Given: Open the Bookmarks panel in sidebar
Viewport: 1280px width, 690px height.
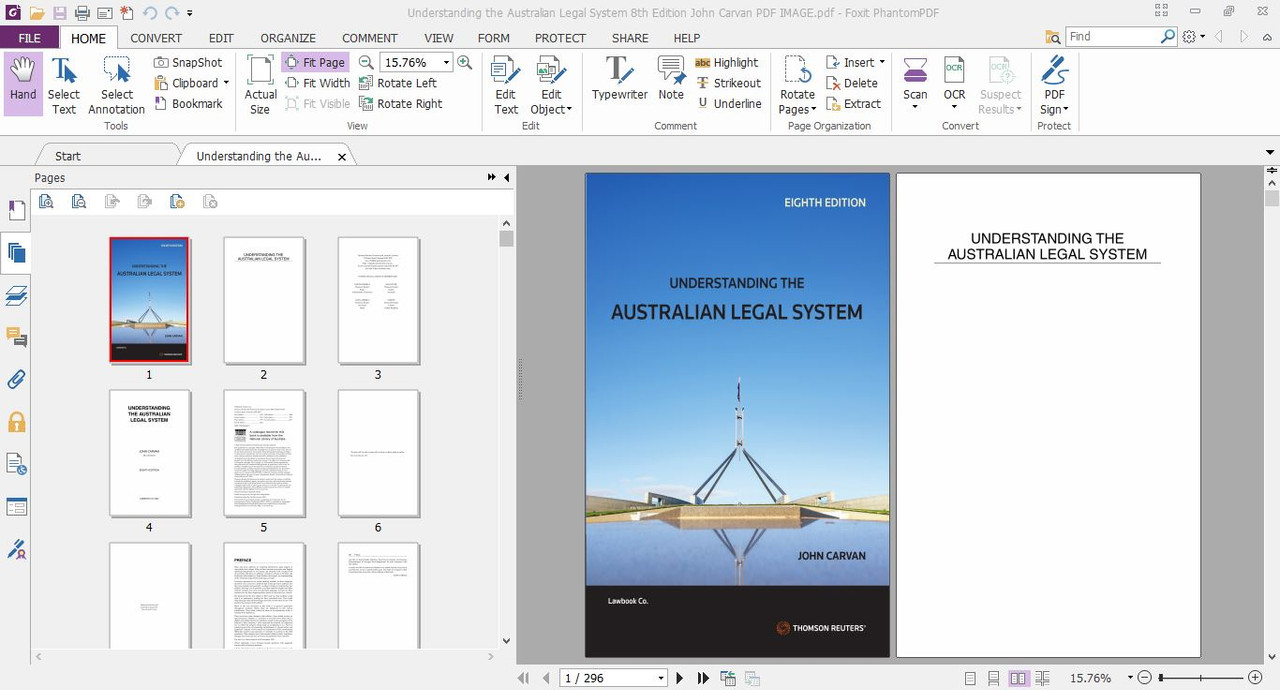Looking at the screenshot, I should coord(16,211).
